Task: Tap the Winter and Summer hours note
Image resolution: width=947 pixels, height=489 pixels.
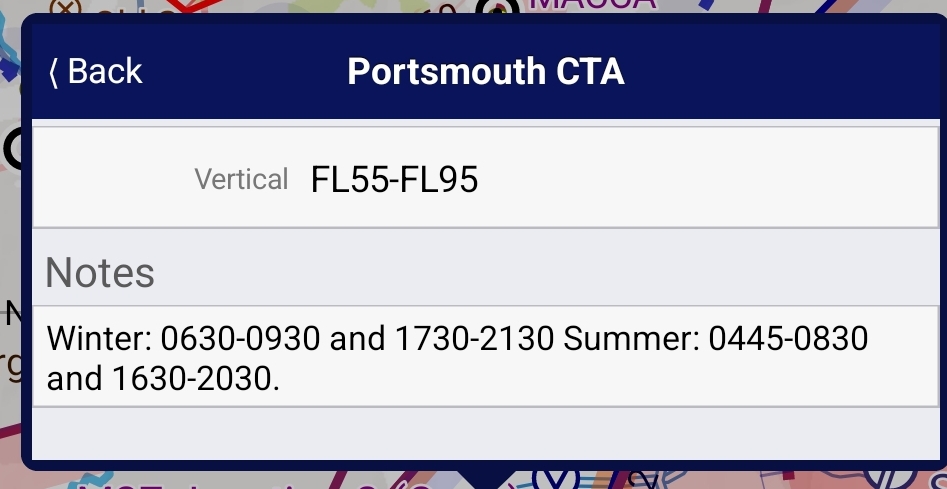Action: point(457,357)
